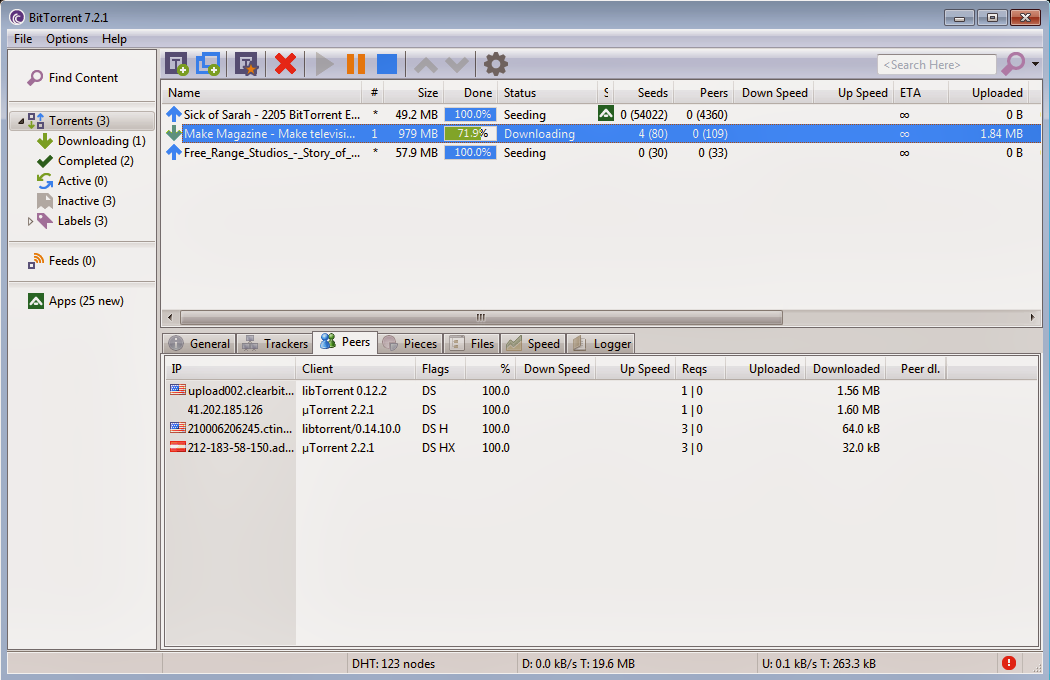Click the Add Torrent from URL icon
The image size is (1050, 680).
pyautogui.click(x=208, y=64)
